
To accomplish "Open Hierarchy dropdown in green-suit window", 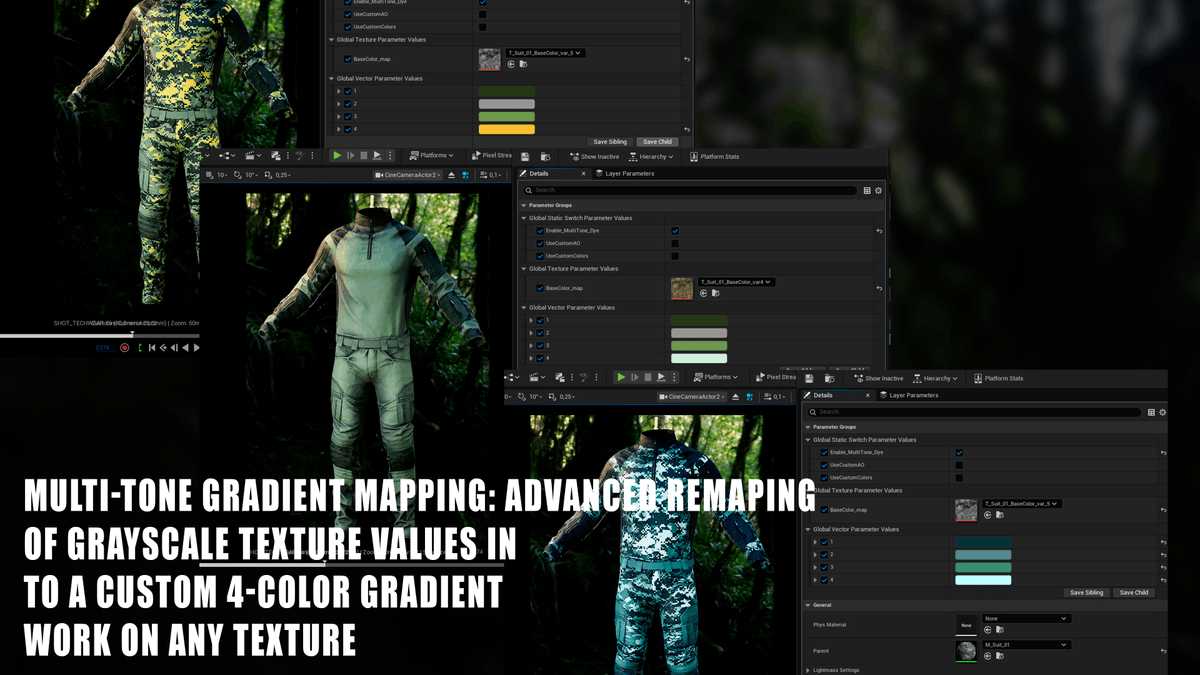I will (651, 157).
